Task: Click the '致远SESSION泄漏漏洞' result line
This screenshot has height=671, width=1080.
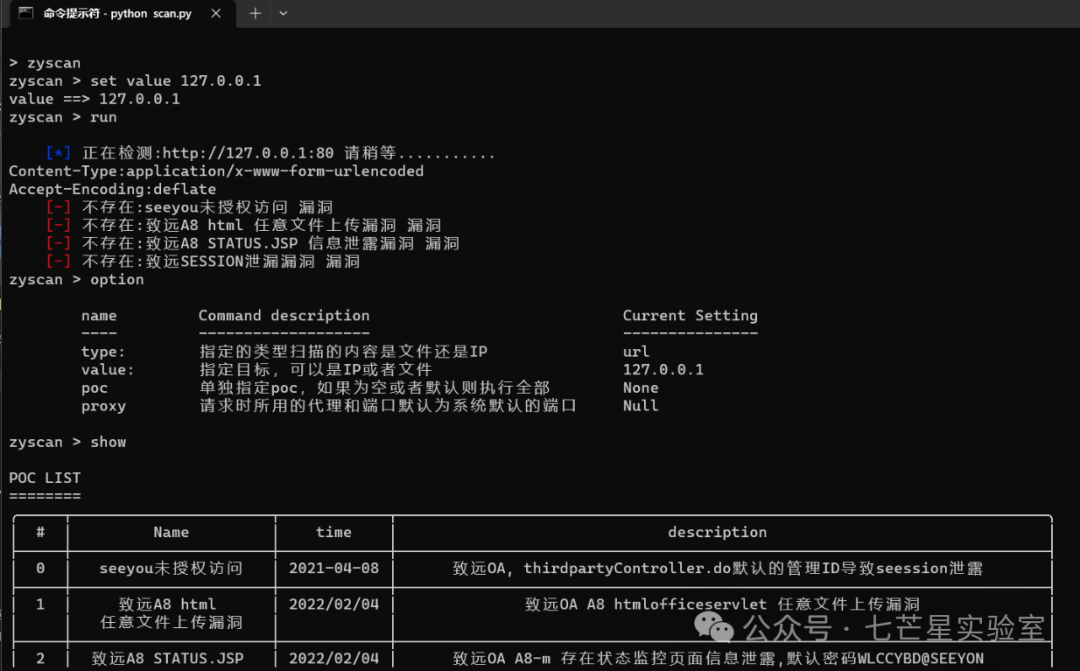Action: coord(203,261)
